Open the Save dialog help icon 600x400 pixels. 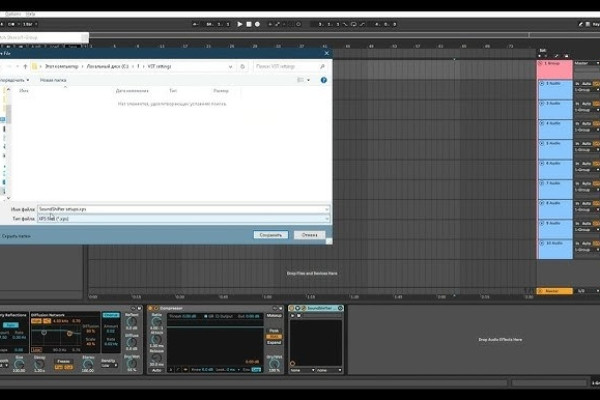324,80
